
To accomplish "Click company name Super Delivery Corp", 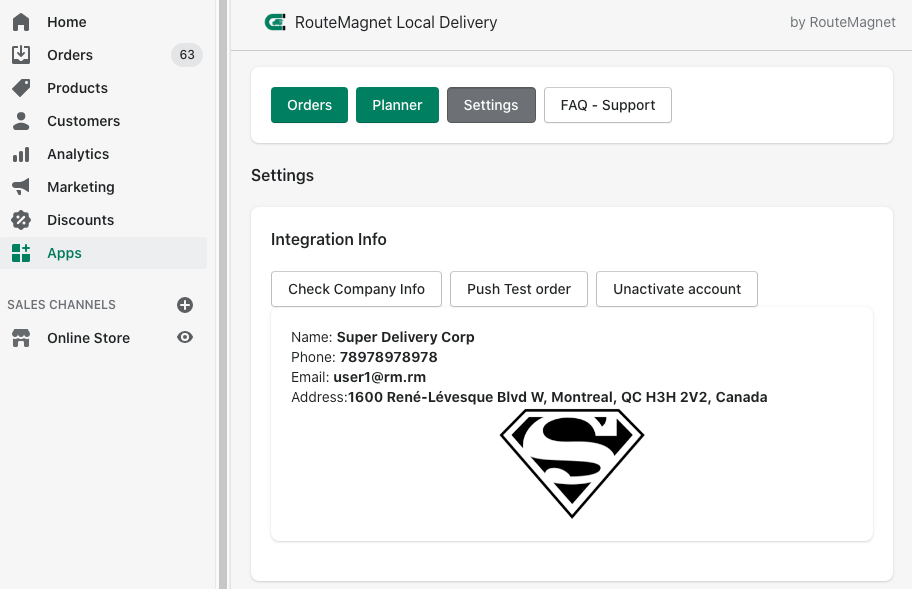I will coord(405,337).
